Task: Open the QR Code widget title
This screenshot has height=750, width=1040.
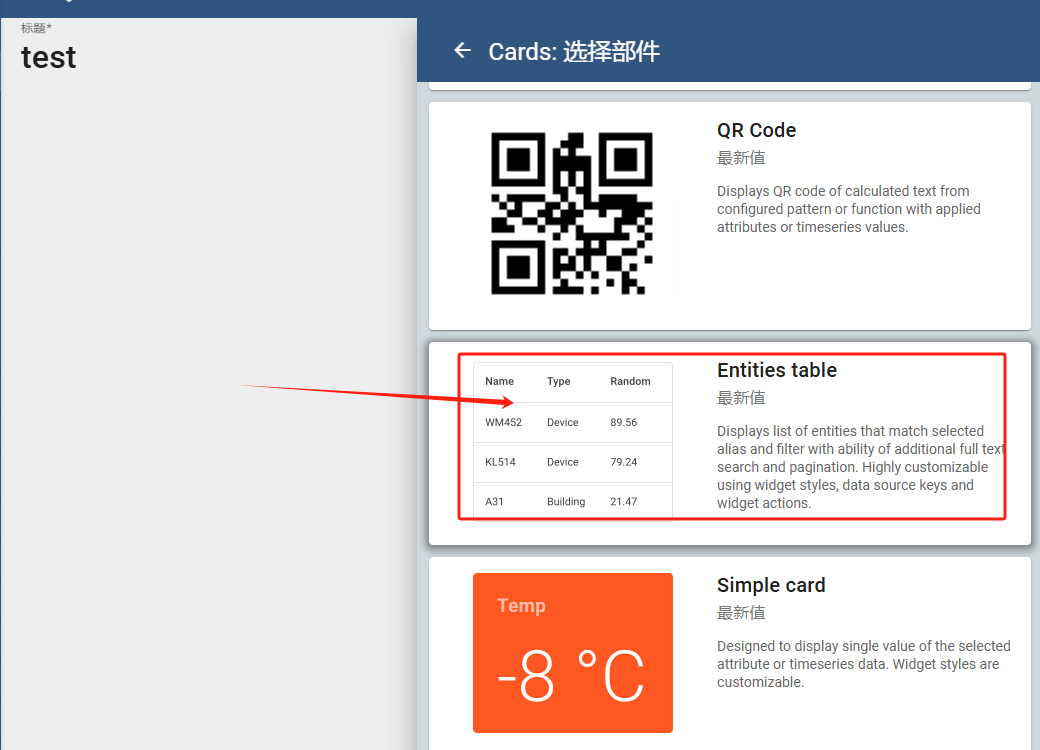Action: tap(756, 130)
